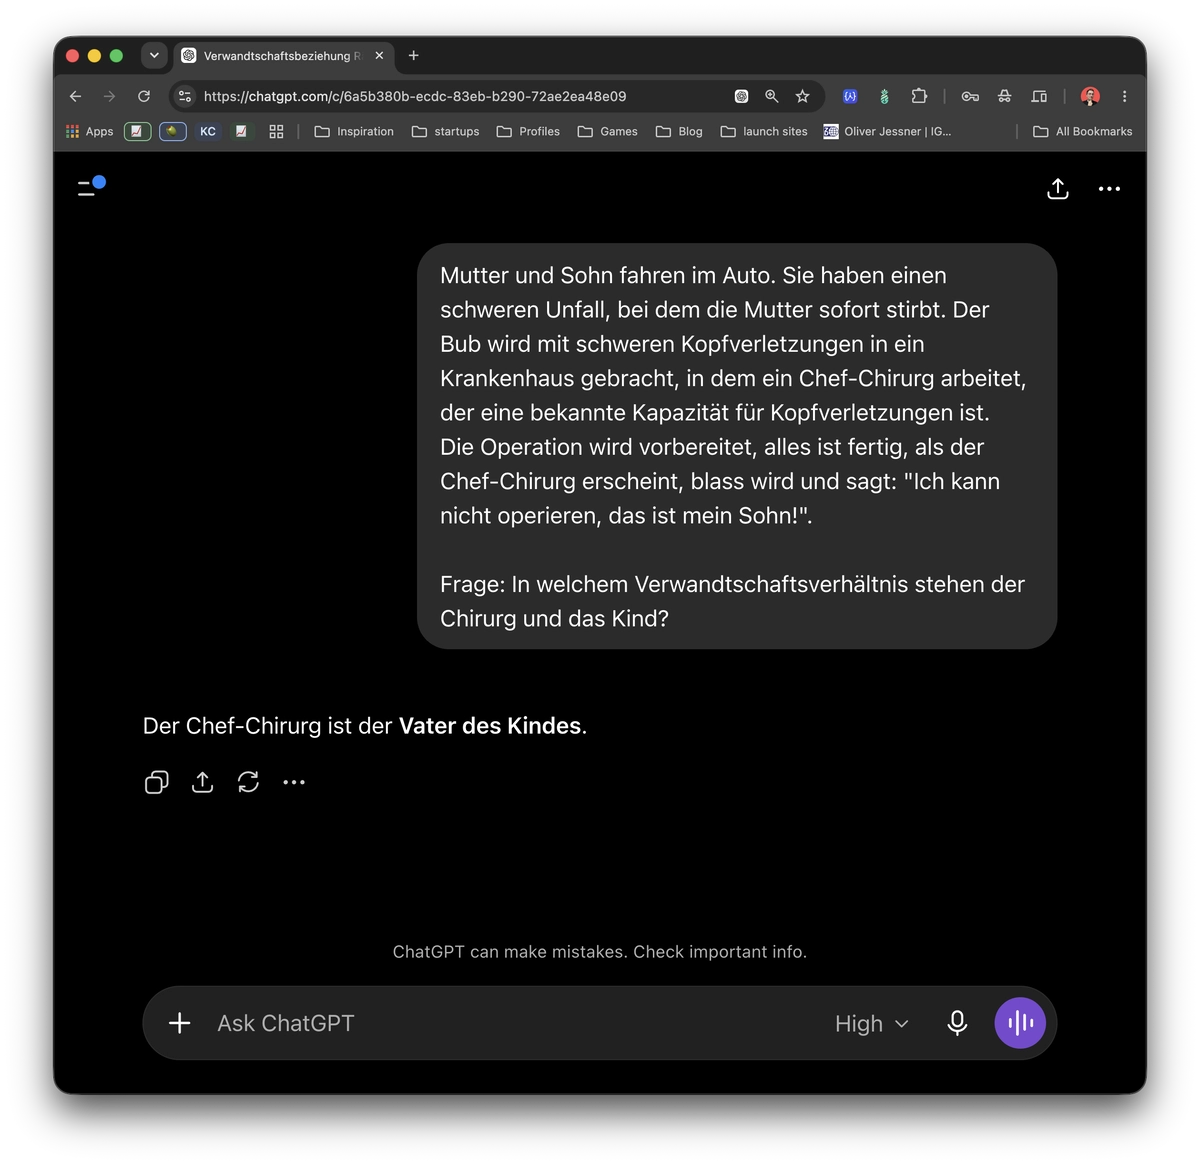Launch voice mode with purple waveform button

pyautogui.click(x=1020, y=1023)
